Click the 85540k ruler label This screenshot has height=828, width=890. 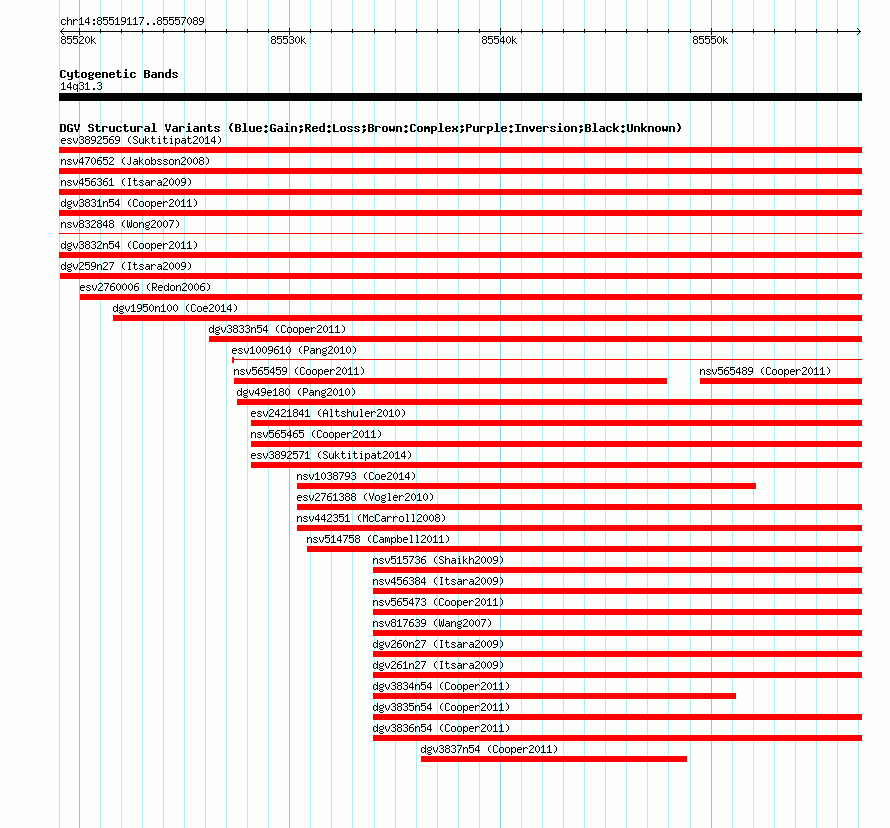[499, 40]
